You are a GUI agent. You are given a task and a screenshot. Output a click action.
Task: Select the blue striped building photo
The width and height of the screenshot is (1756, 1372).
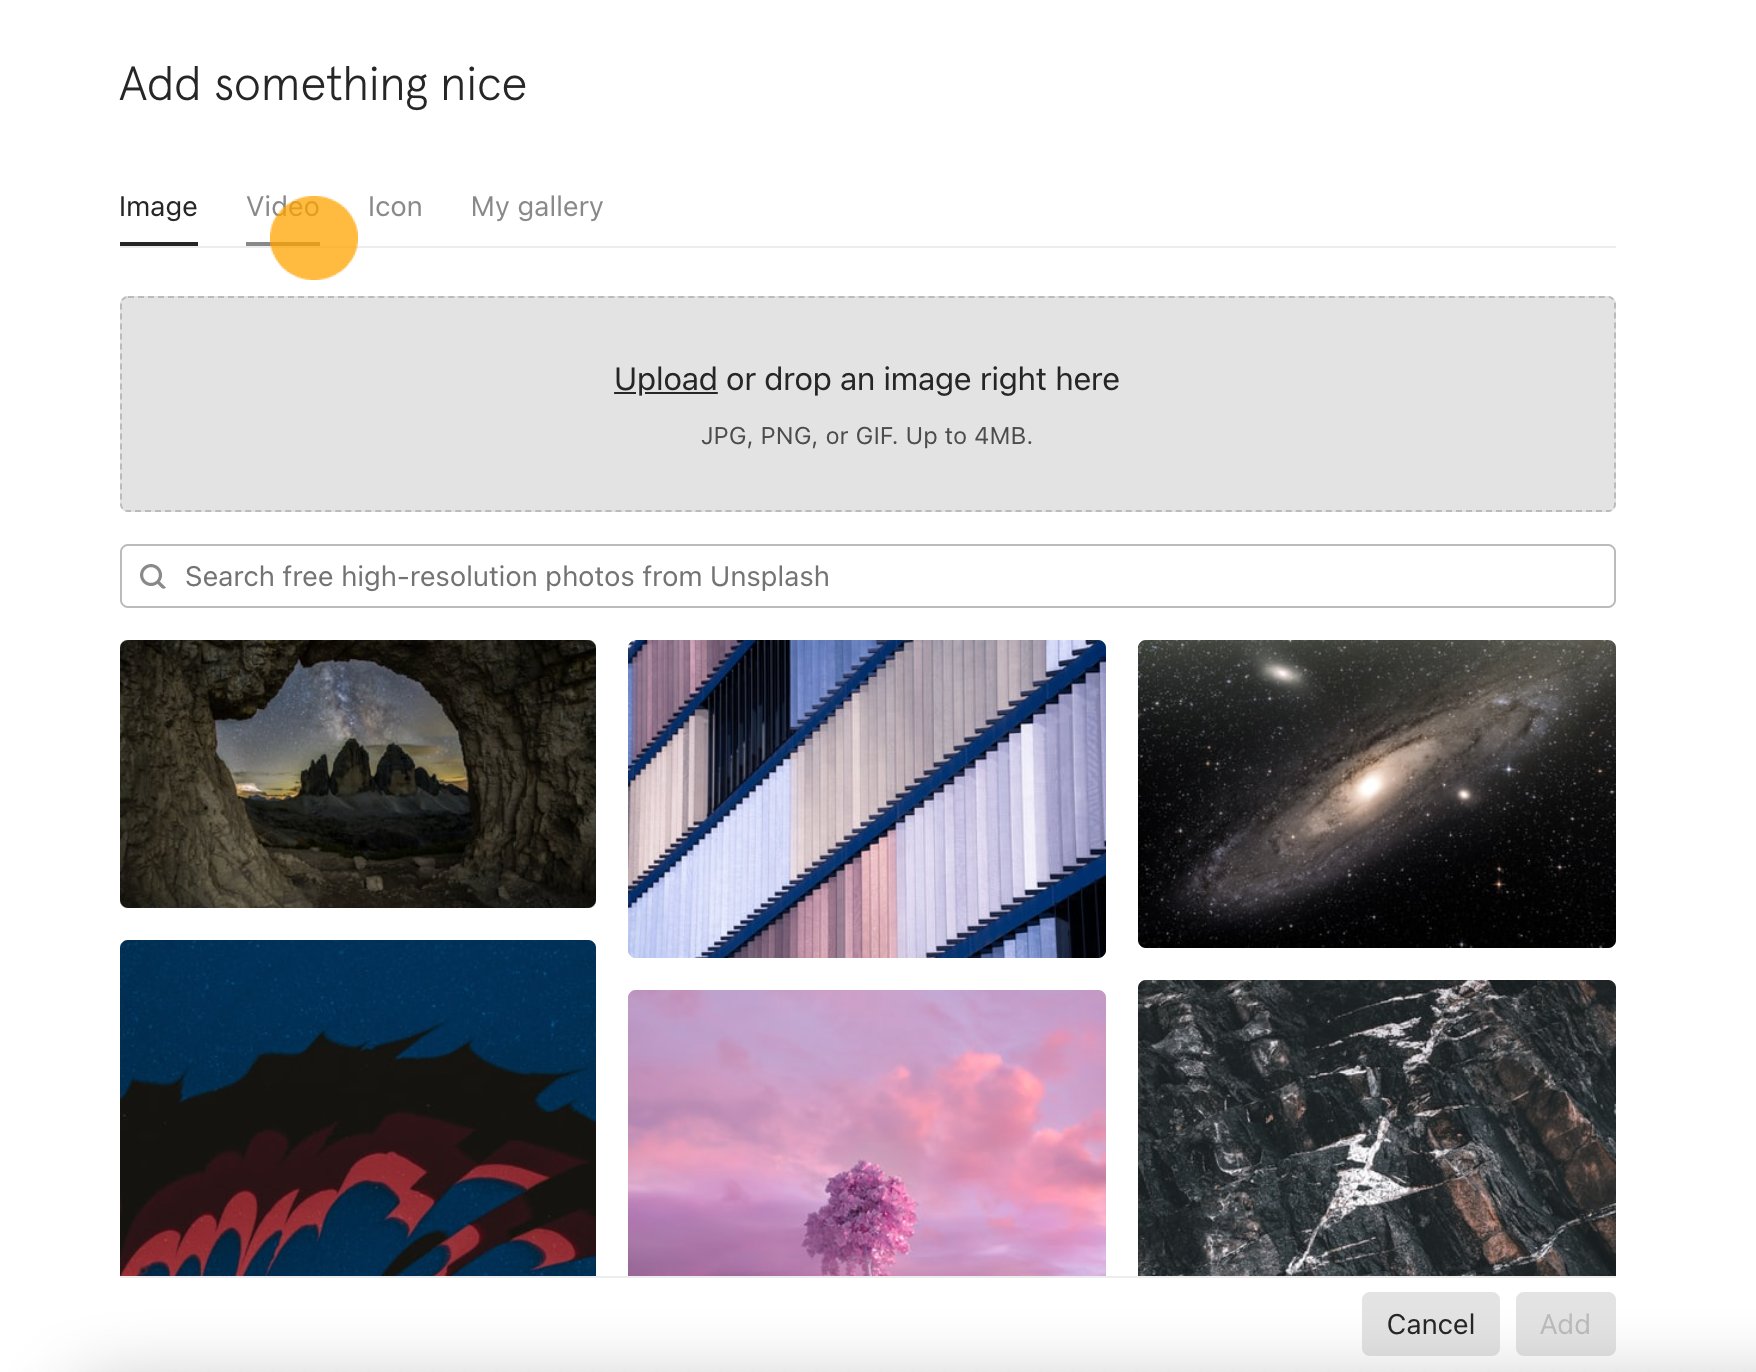click(x=867, y=799)
